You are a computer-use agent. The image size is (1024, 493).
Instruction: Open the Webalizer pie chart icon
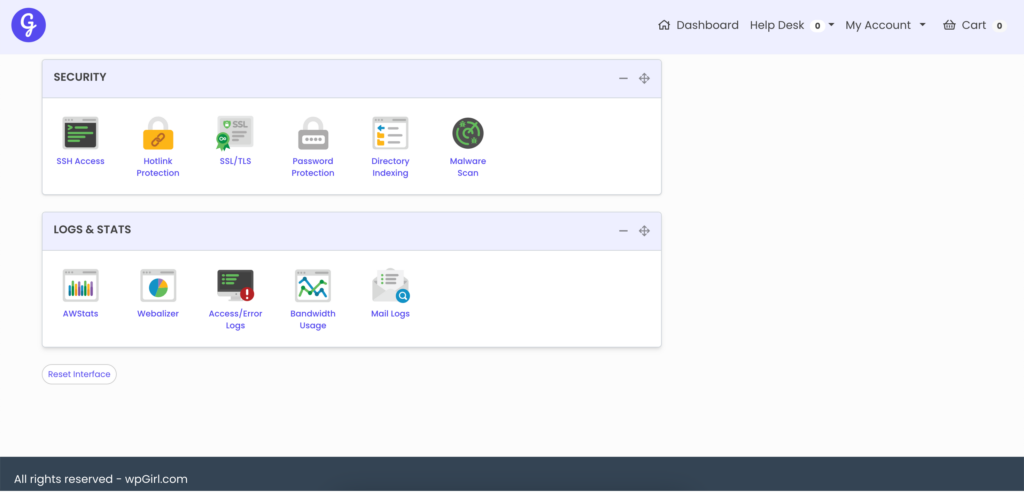point(158,285)
